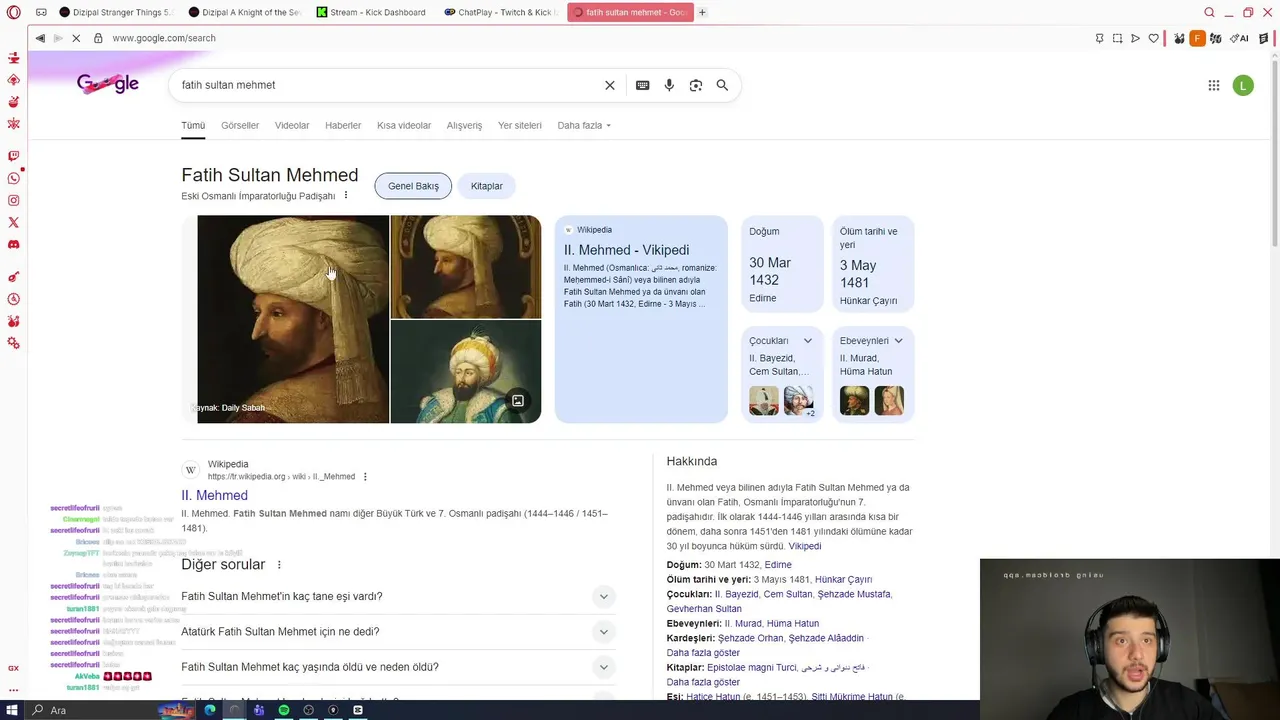
Task: Open the orange F extension icon
Action: point(1197,38)
